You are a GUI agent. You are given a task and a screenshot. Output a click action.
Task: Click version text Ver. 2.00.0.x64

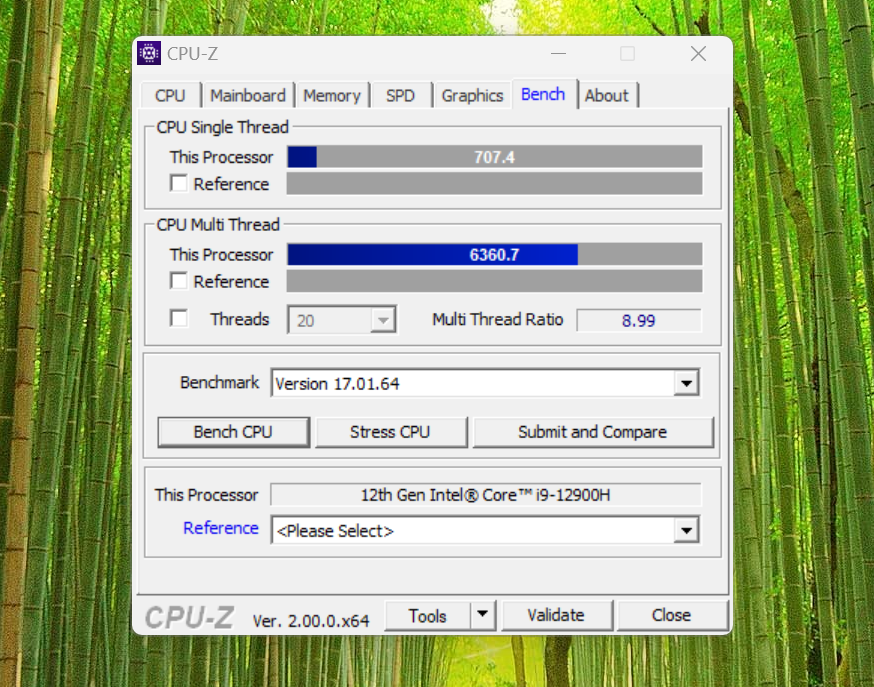coord(310,620)
